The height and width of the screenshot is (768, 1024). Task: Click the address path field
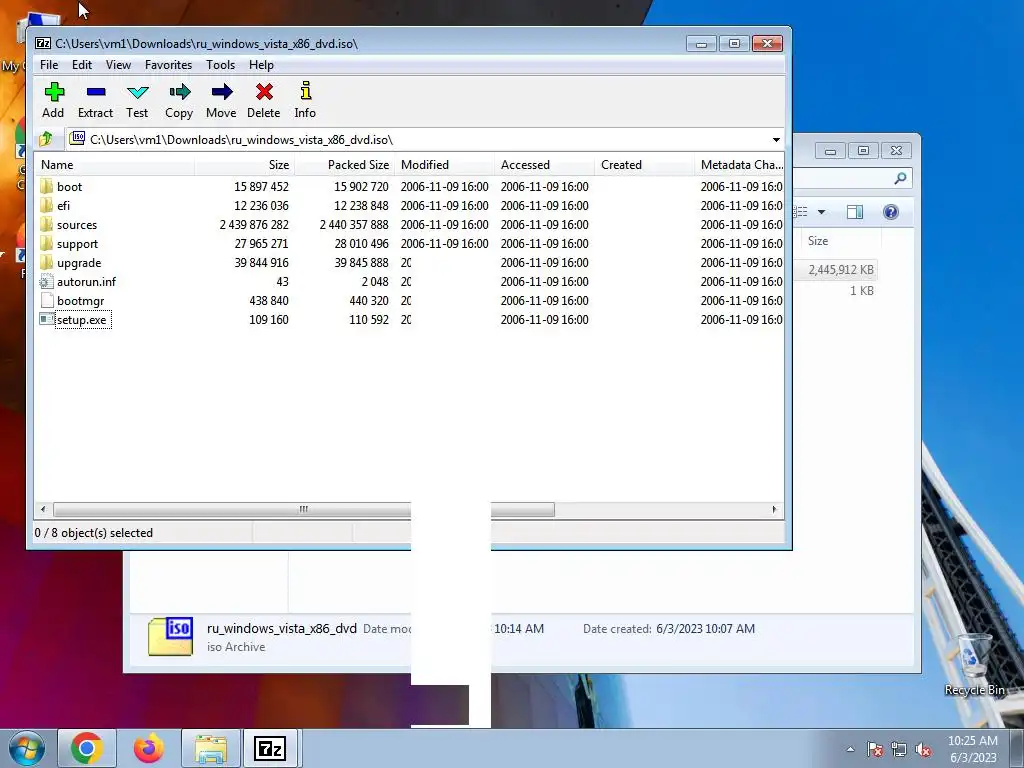click(418, 140)
